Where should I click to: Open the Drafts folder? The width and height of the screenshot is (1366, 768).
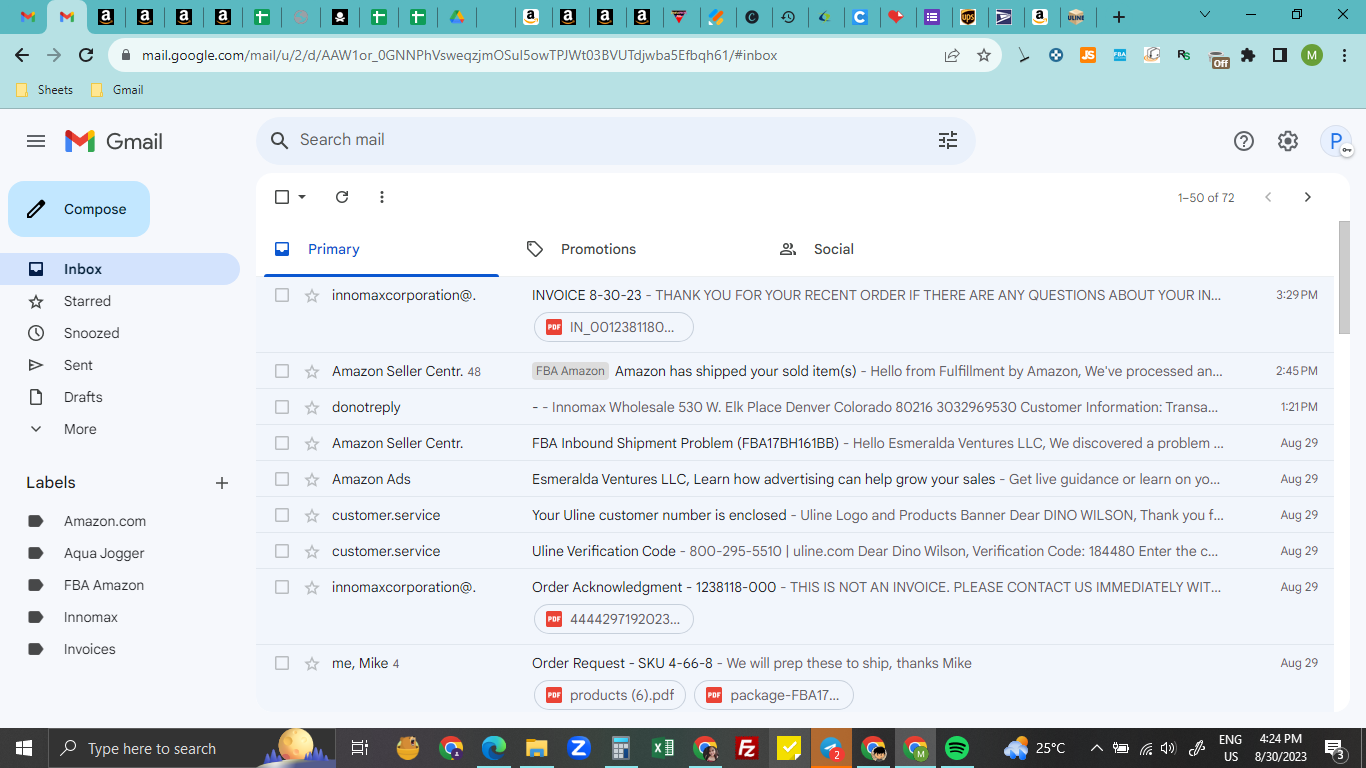point(120,397)
